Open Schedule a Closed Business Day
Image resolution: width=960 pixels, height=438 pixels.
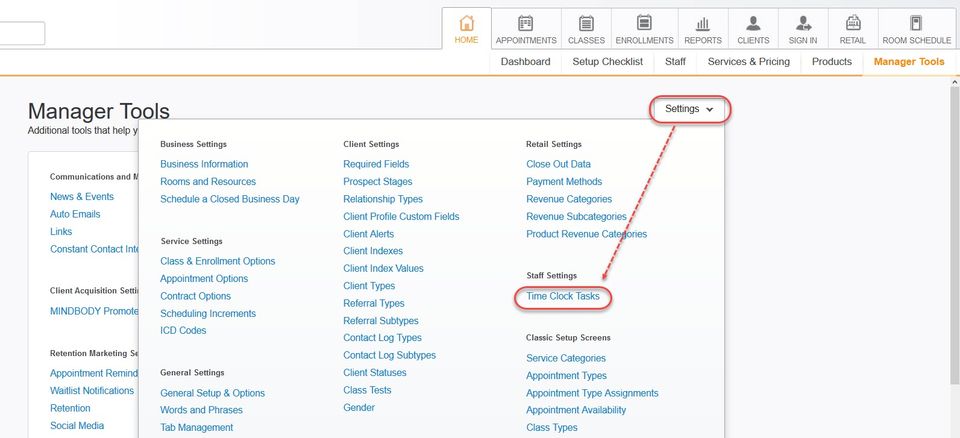pos(230,199)
